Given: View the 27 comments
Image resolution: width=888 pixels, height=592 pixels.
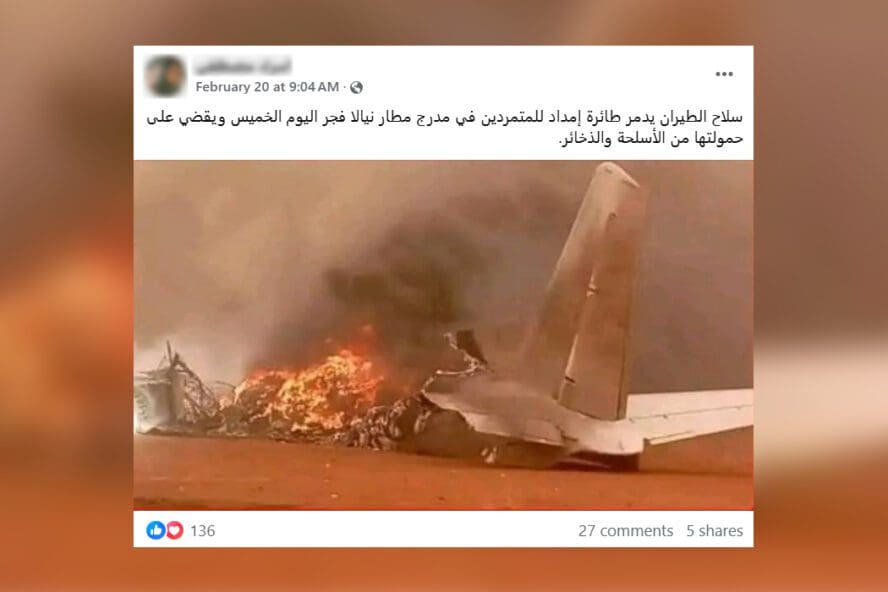Looking at the screenshot, I should tap(625, 531).
